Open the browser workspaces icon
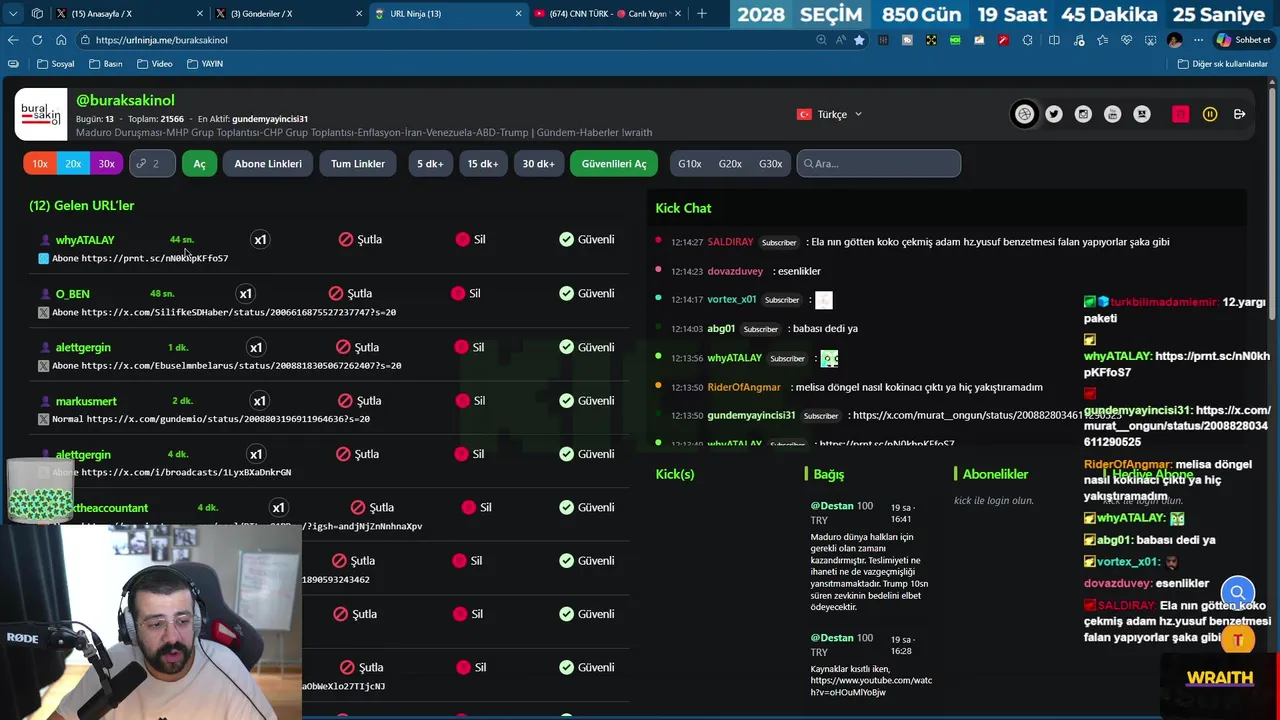This screenshot has height=720, width=1280. point(37,14)
